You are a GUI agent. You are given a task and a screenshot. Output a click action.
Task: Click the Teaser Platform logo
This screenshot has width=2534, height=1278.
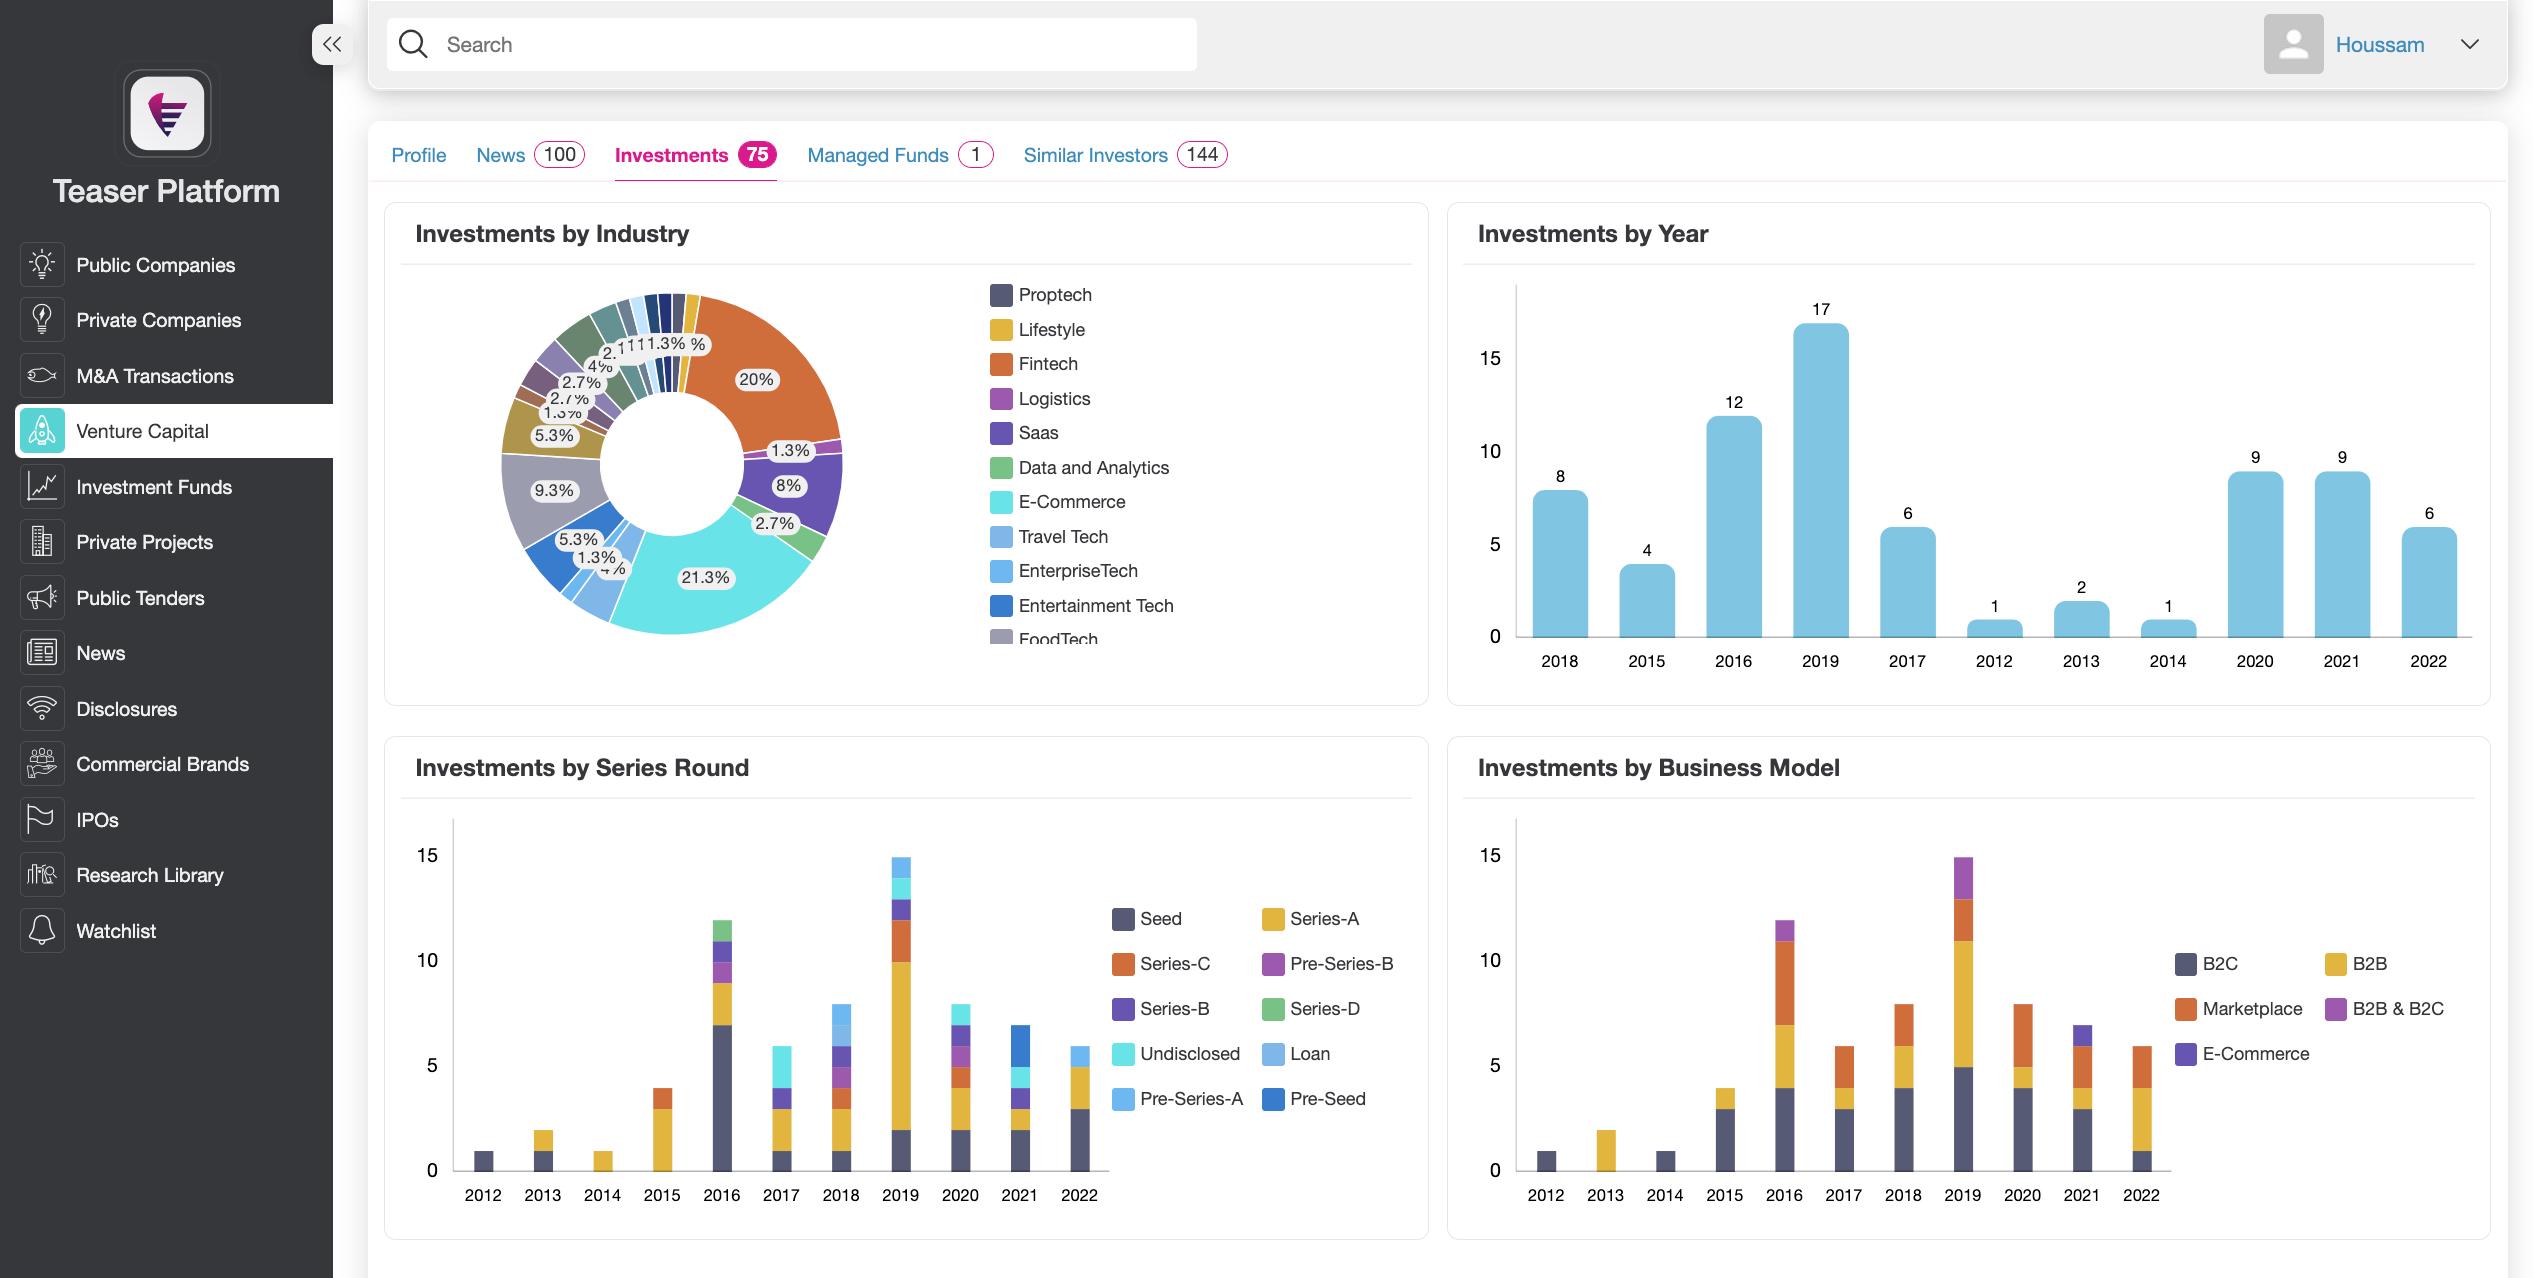click(167, 113)
